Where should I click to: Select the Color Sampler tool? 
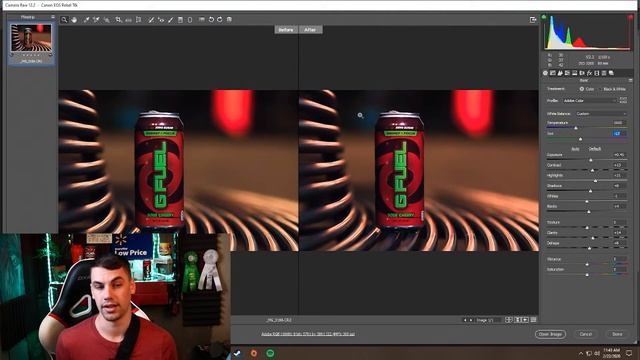pos(96,20)
